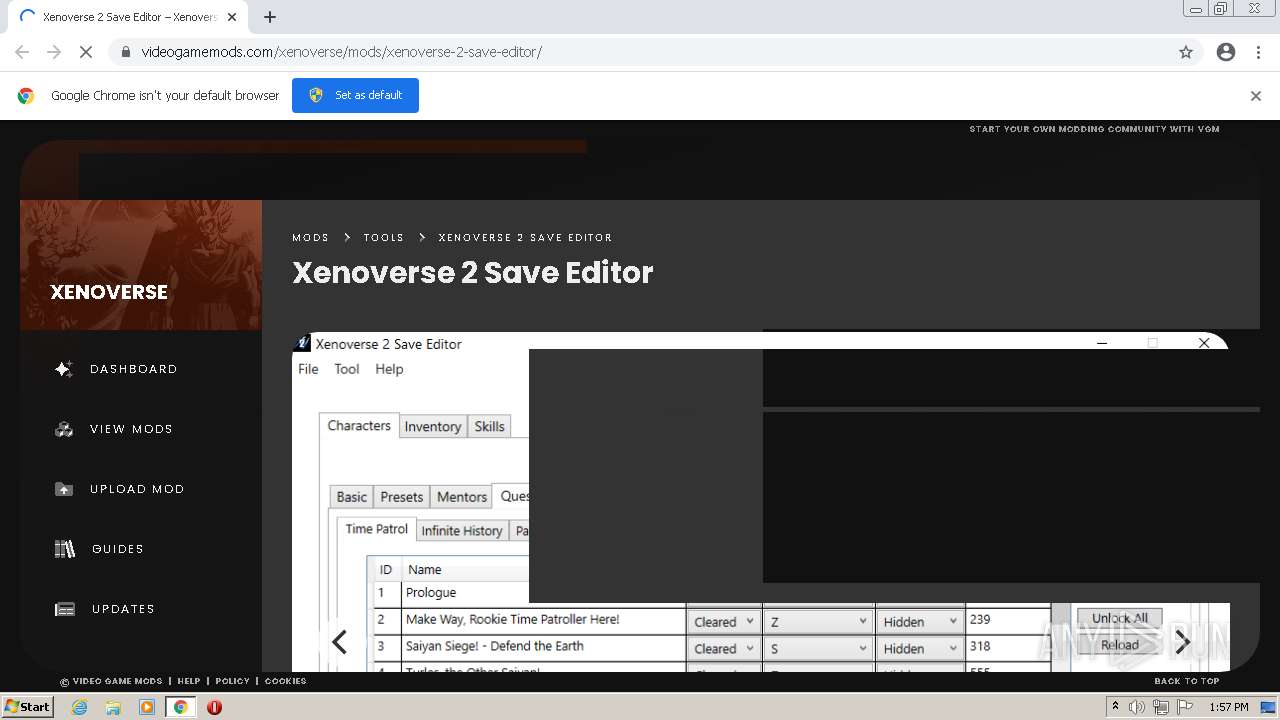Open the Upload Mod sidebar link

(x=137, y=489)
